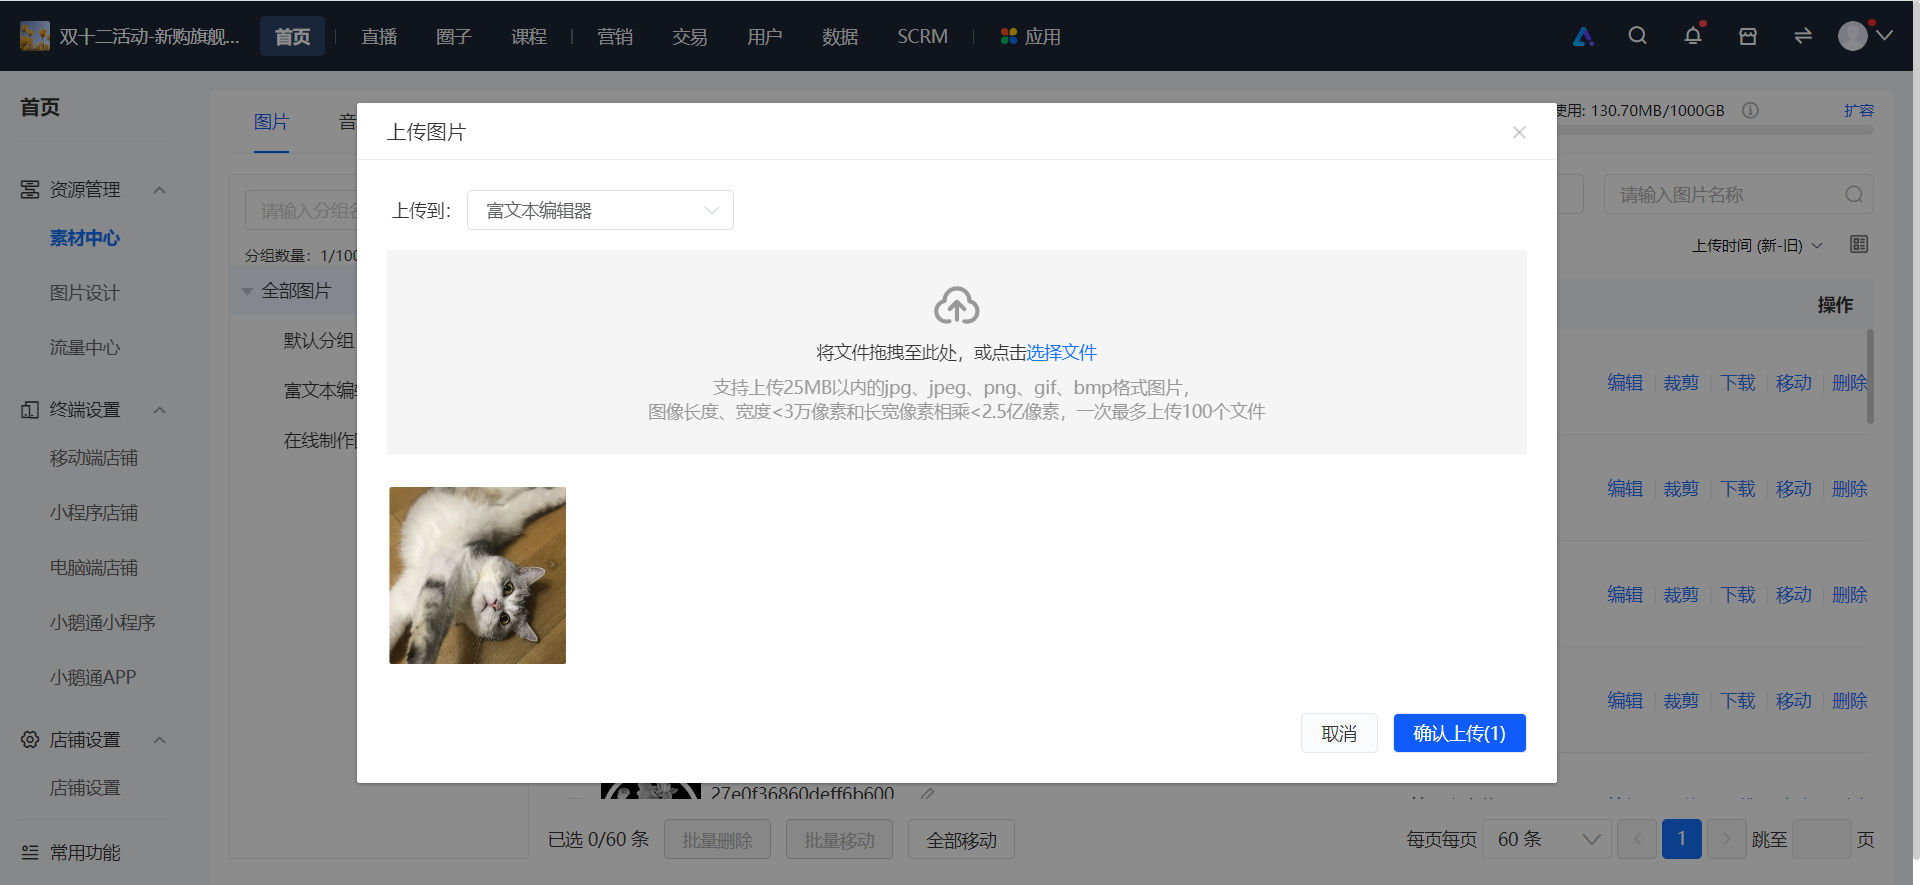Open 电脑端店铺 in sidebar
Image resolution: width=1920 pixels, height=885 pixels.
click(x=94, y=568)
